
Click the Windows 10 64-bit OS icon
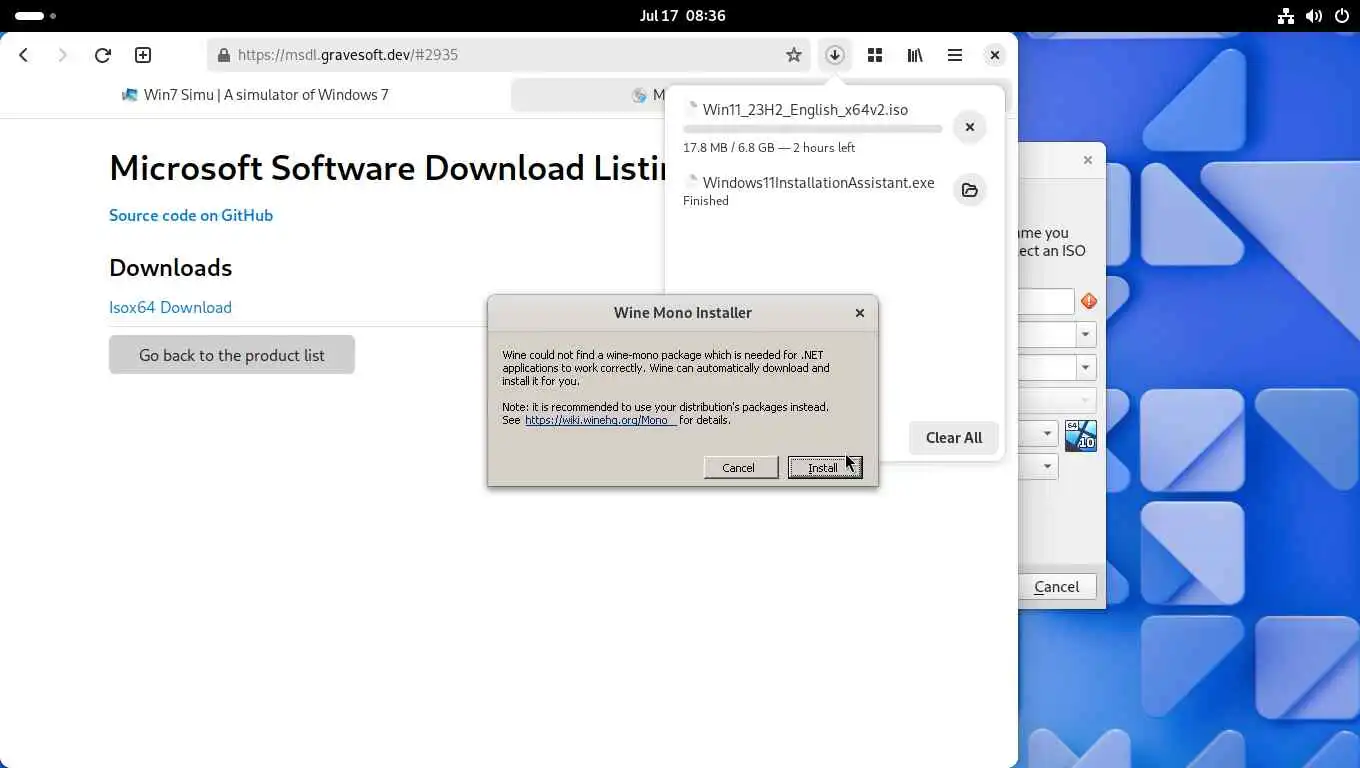[1081, 435]
